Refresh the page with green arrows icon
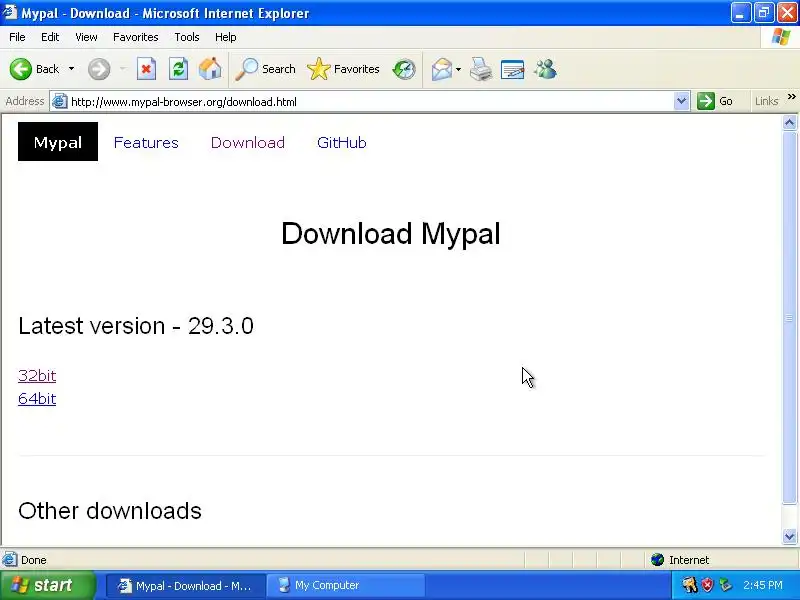Viewport: 800px width, 600px height. tap(179, 69)
